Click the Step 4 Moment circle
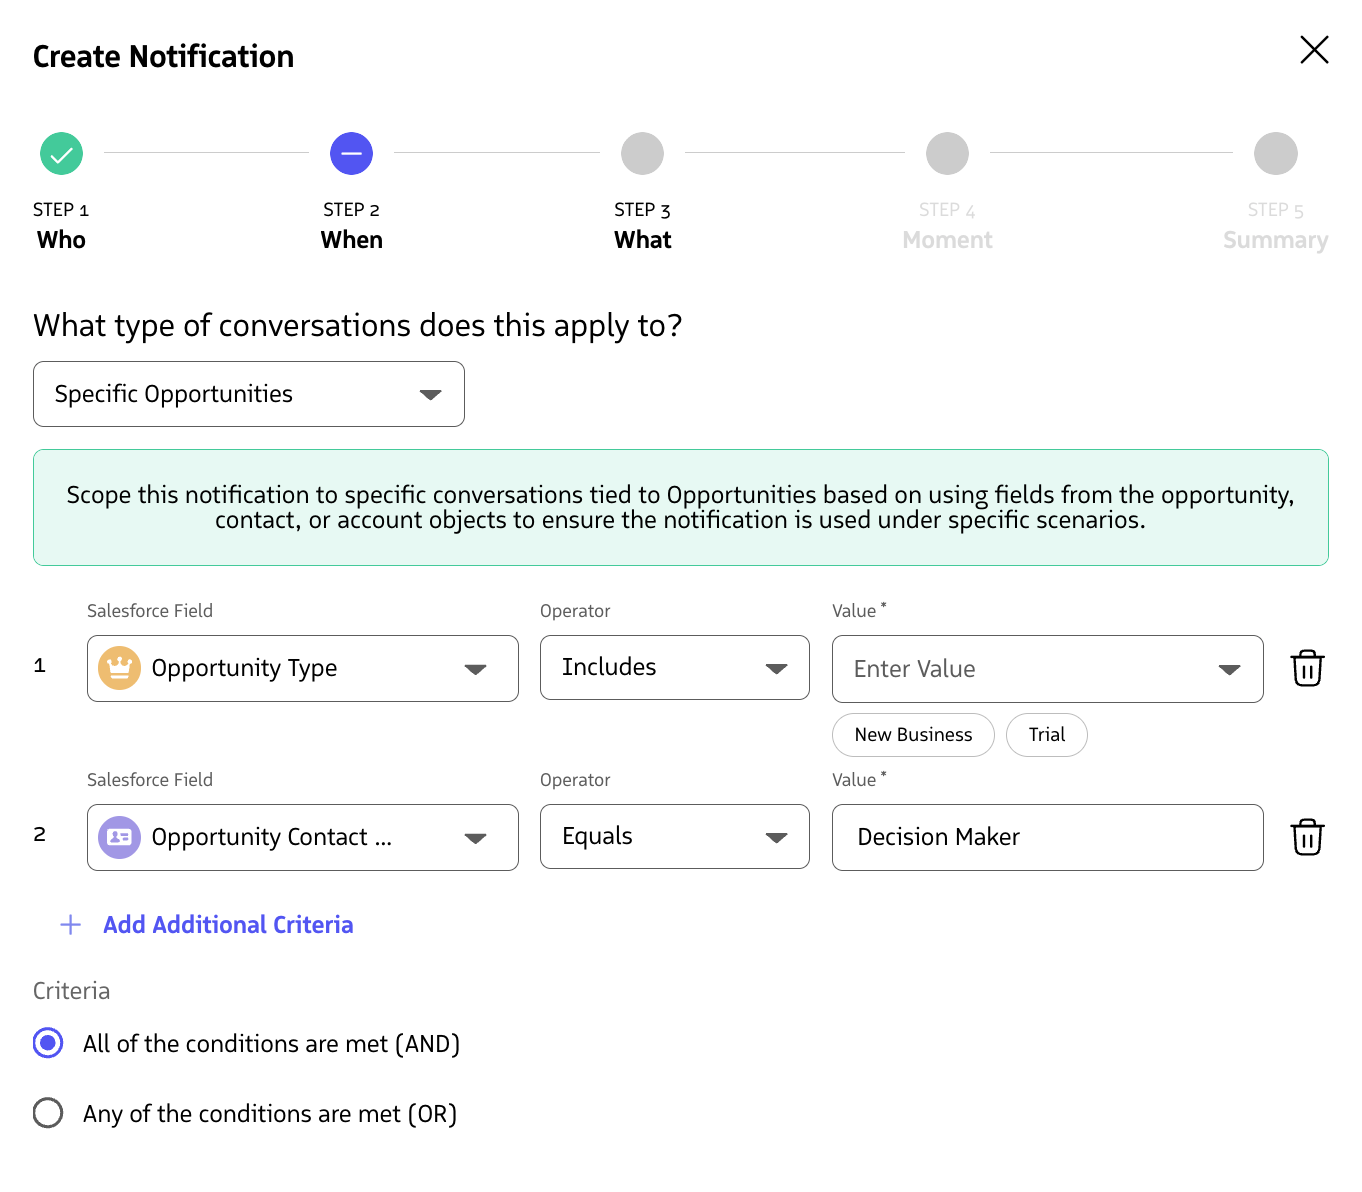The width and height of the screenshot is (1362, 1192). (x=947, y=154)
